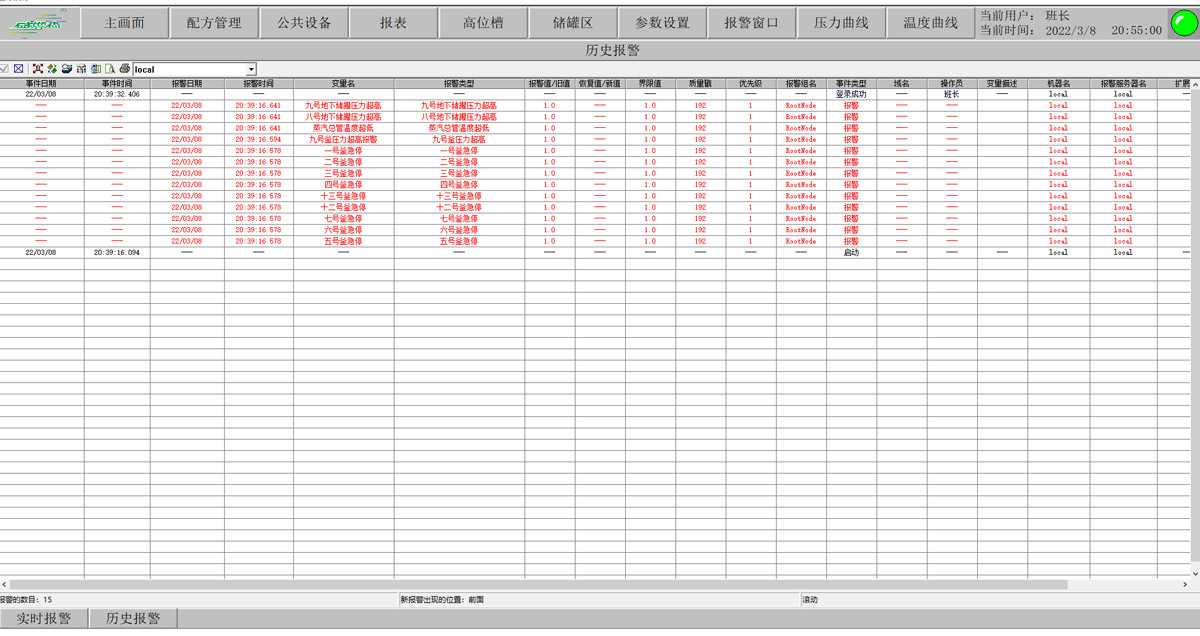Click the red-cornered select icon in alarm toolbar

tap(38, 69)
